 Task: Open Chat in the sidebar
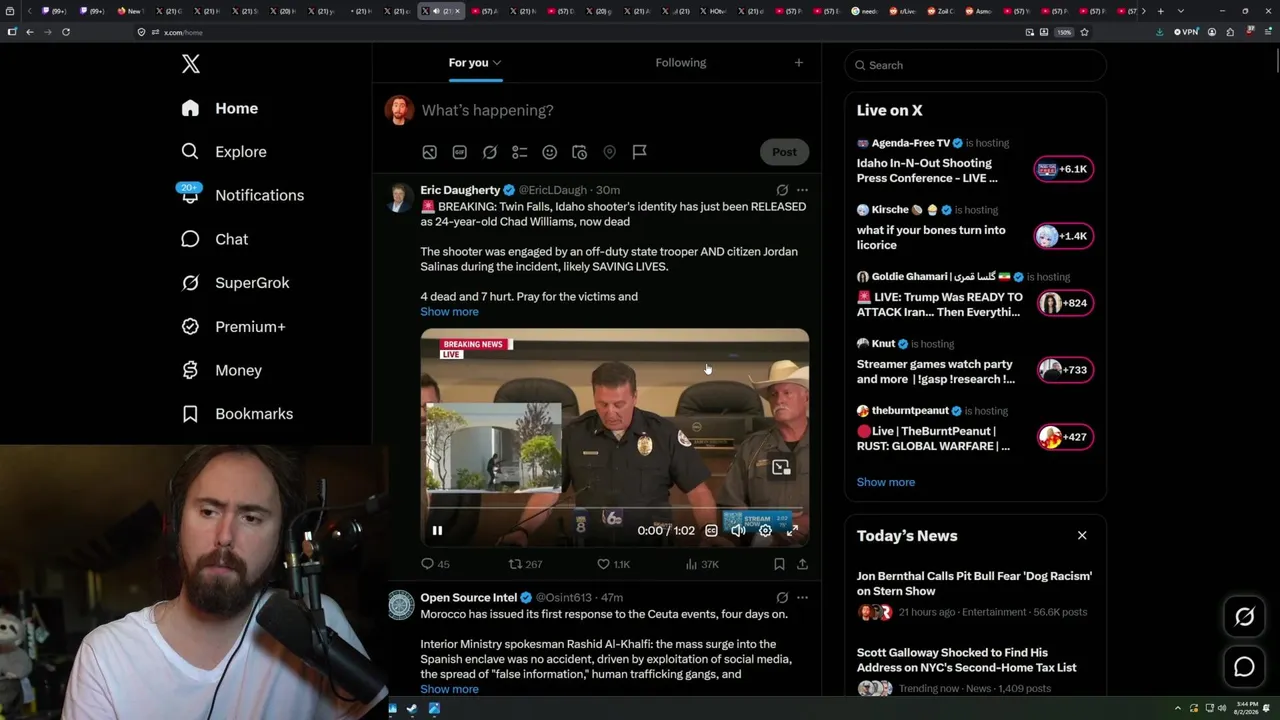(214, 239)
